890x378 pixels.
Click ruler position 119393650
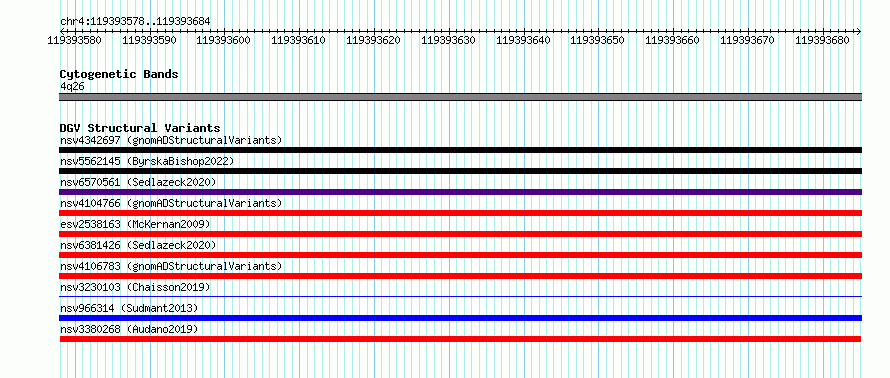coord(597,40)
